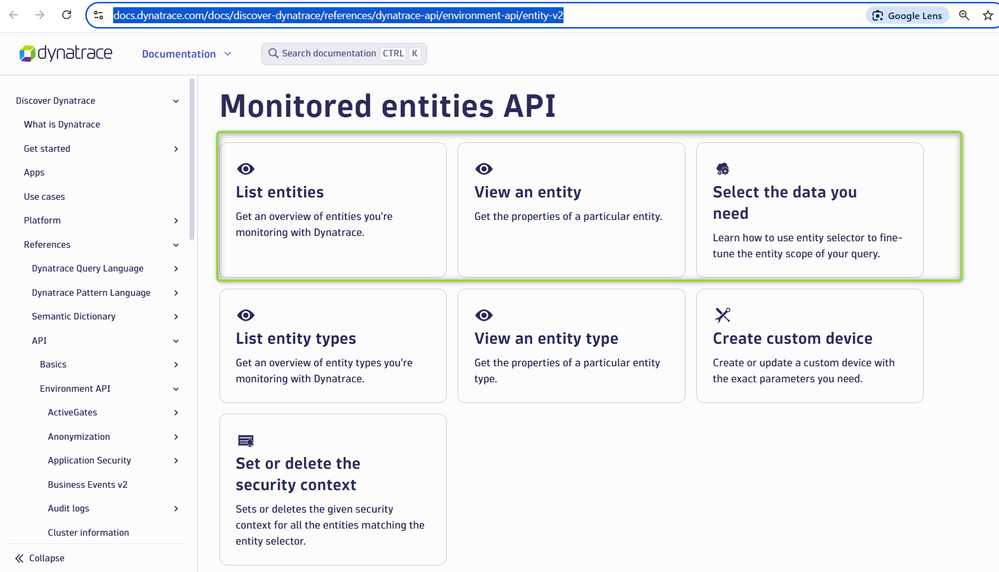This screenshot has width=999, height=572.
Task: Open the View an entity type card
Action: [570, 346]
